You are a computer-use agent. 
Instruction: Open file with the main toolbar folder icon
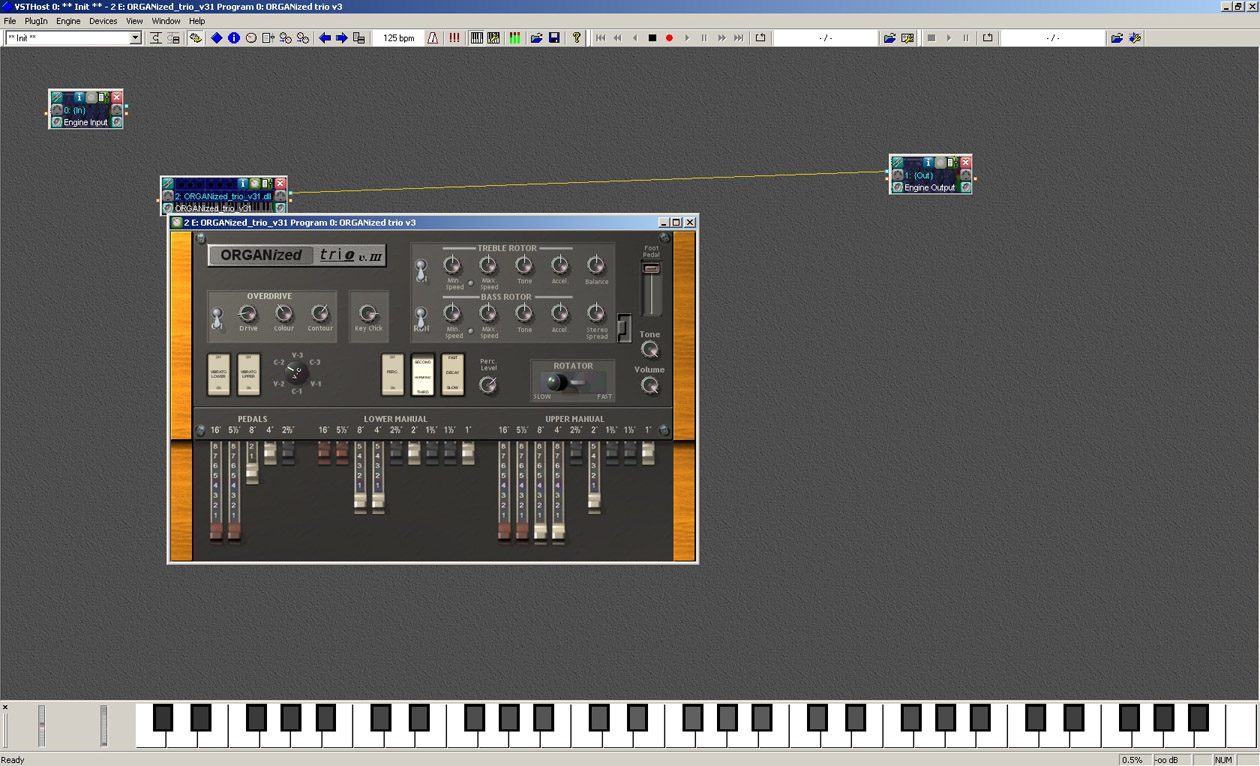tap(536, 38)
